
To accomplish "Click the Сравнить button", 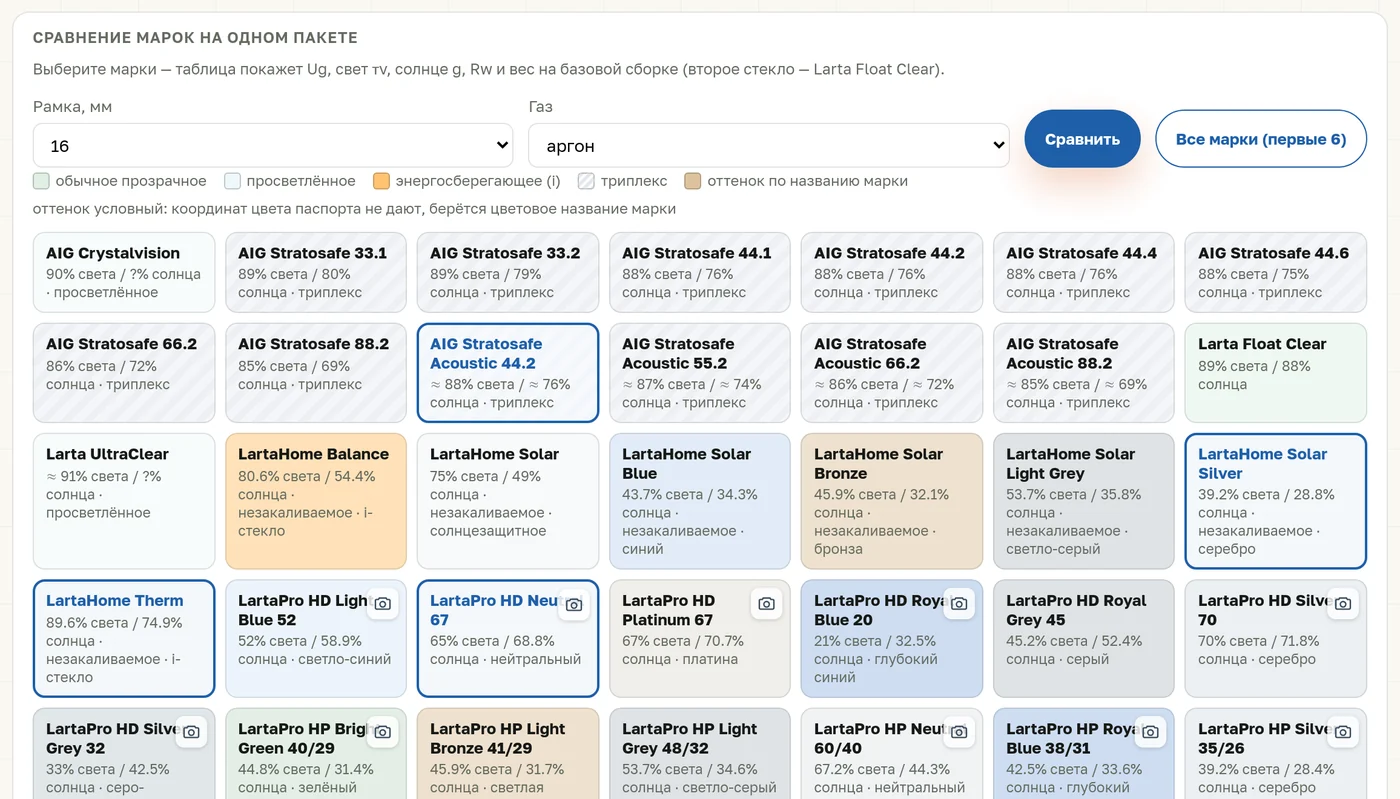I will tap(1082, 139).
